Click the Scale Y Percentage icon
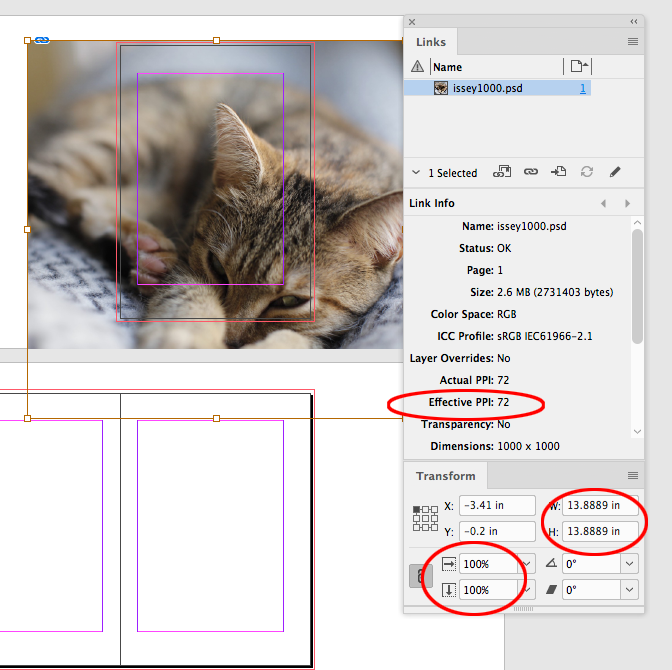Viewport: 672px width, 670px height. pyautogui.click(x=449, y=590)
